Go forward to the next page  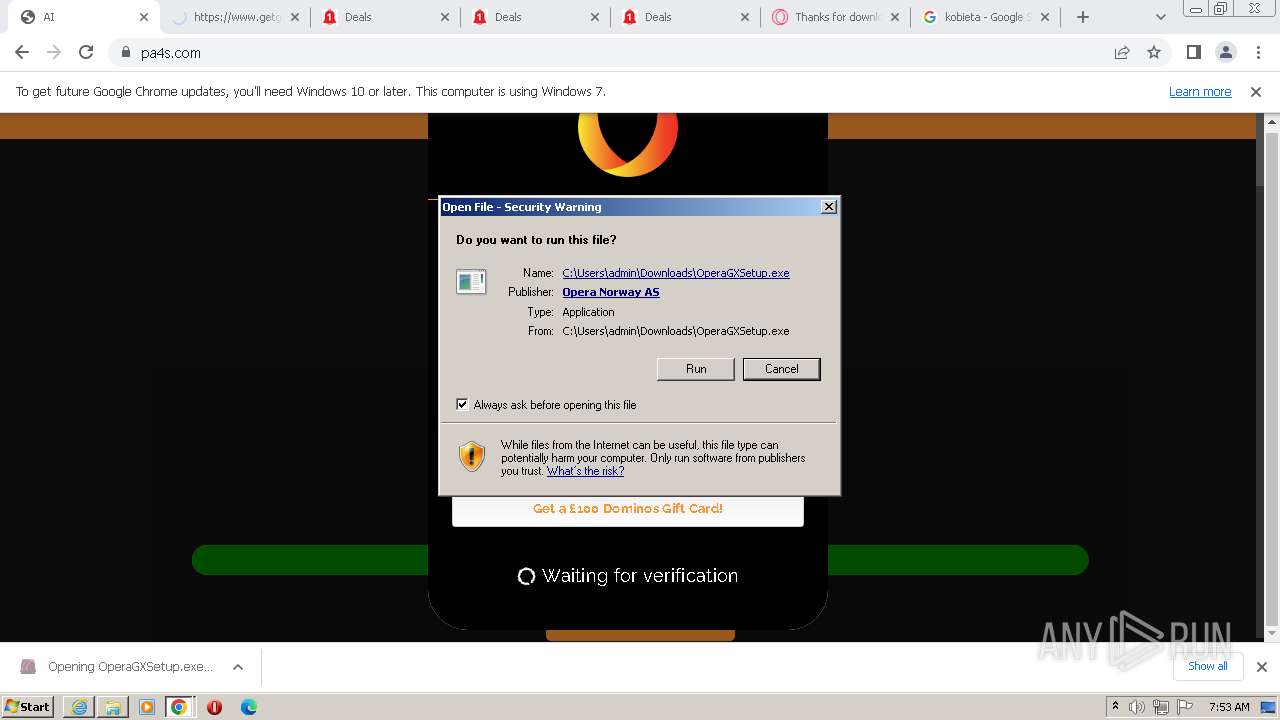click(54, 53)
